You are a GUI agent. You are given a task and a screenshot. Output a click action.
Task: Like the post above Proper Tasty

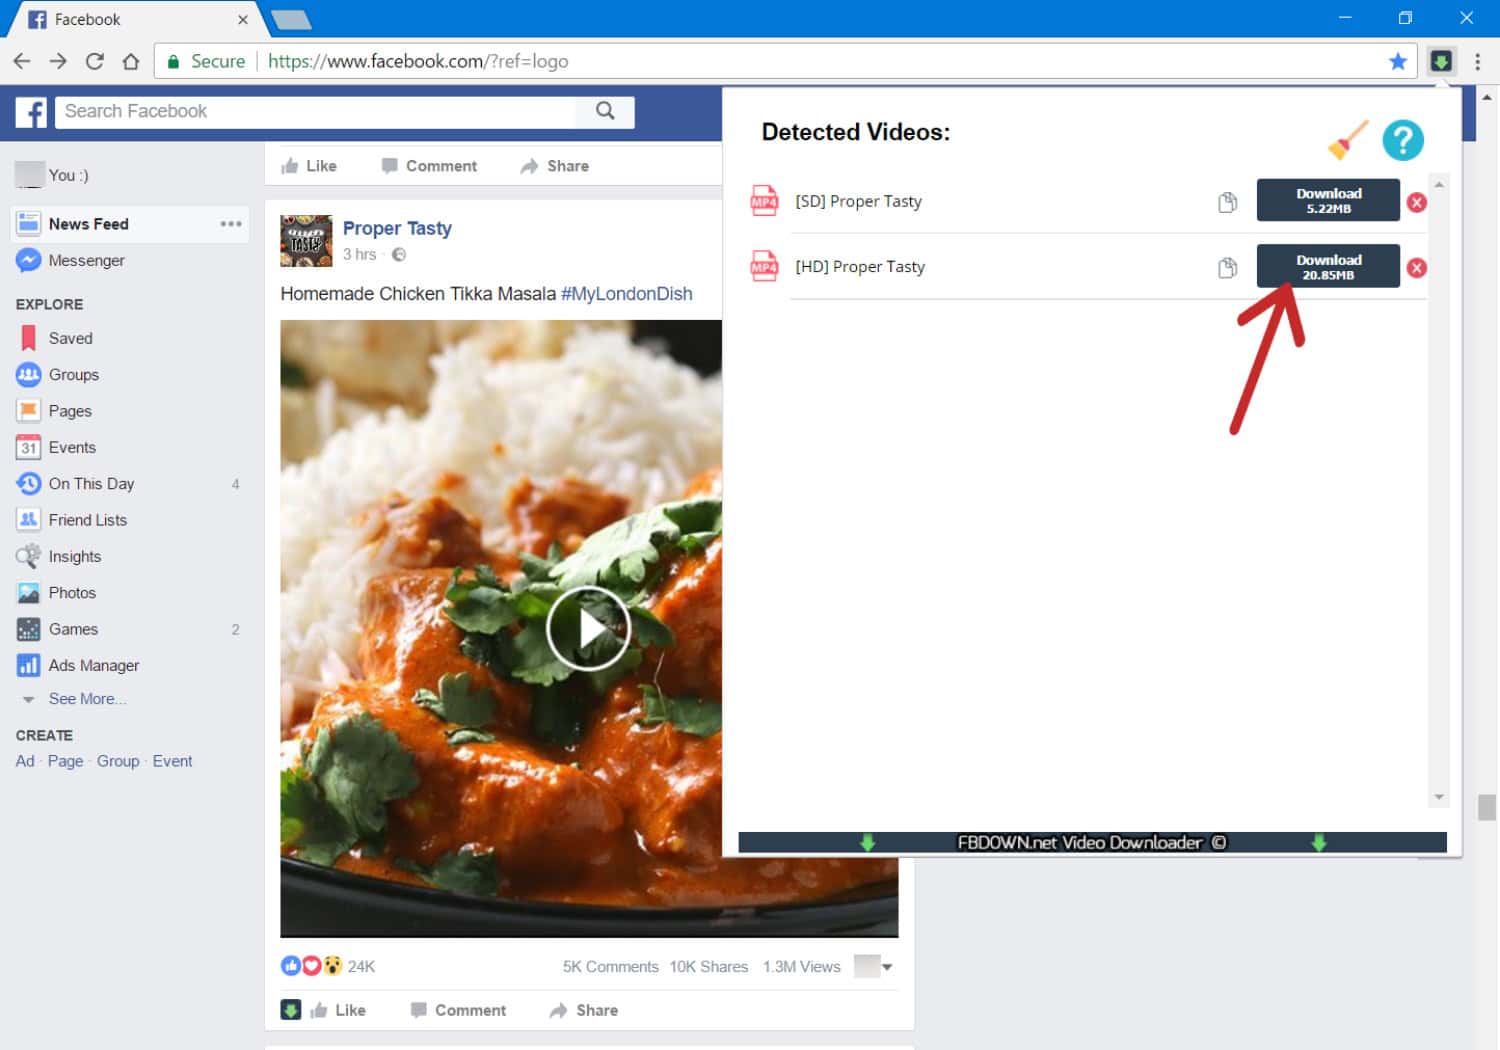(309, 166)
